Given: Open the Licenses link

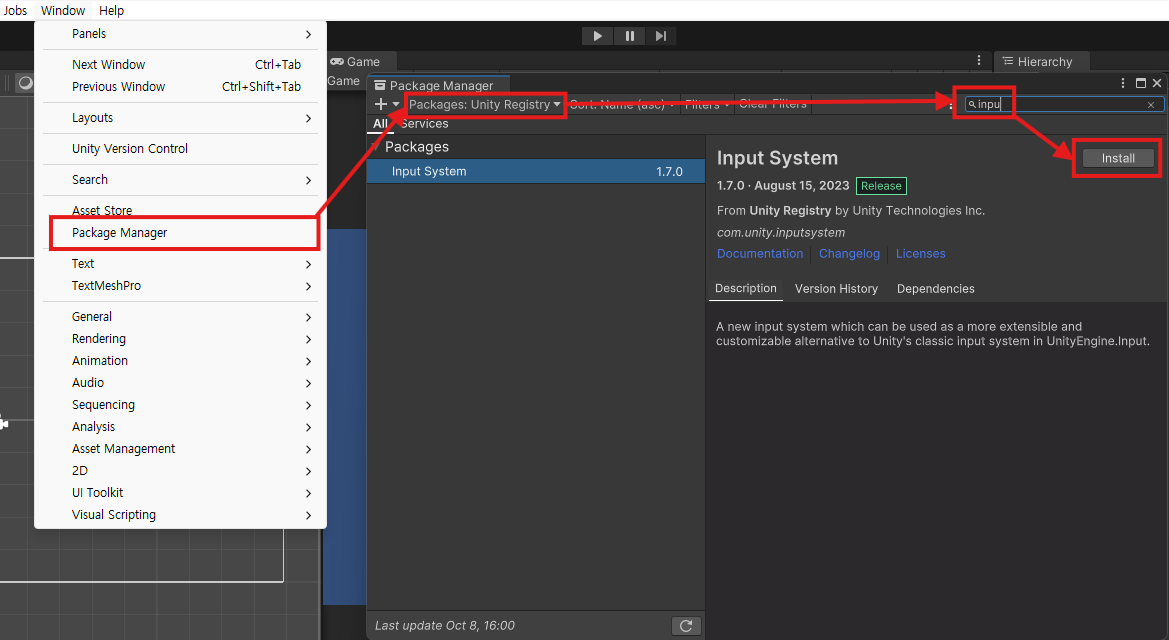Looking at the screenshot, I should (x=920, y=254).
